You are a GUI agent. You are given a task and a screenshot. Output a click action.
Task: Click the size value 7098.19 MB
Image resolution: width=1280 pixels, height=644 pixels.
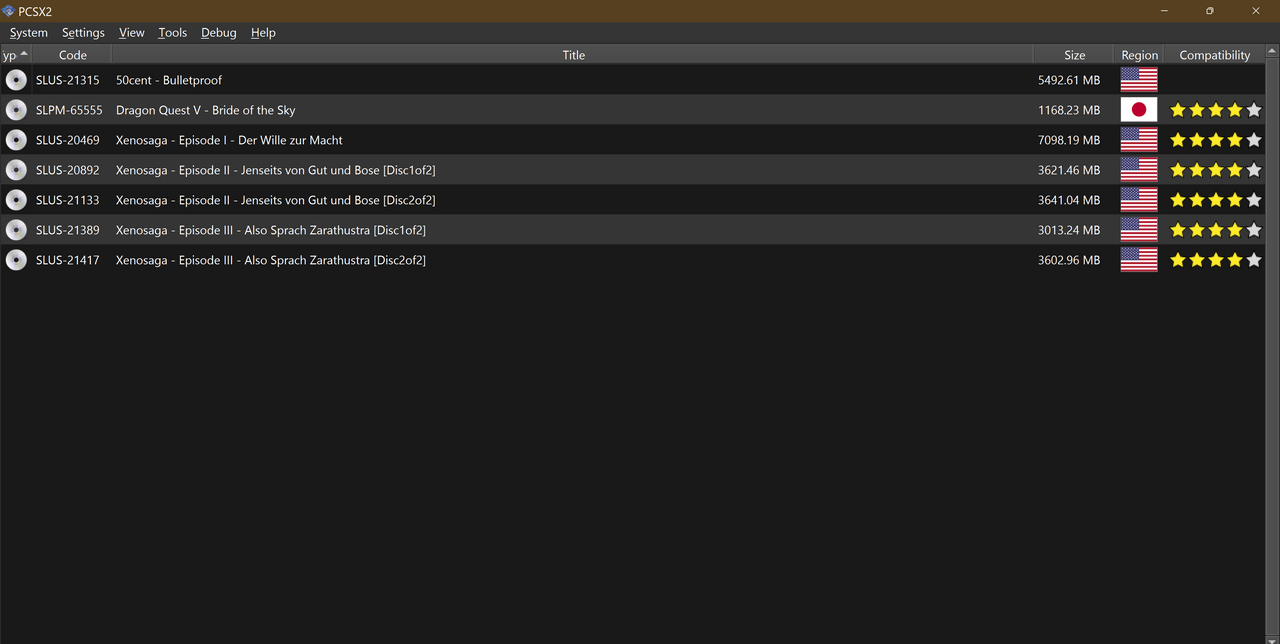[x=1069, y=140]
